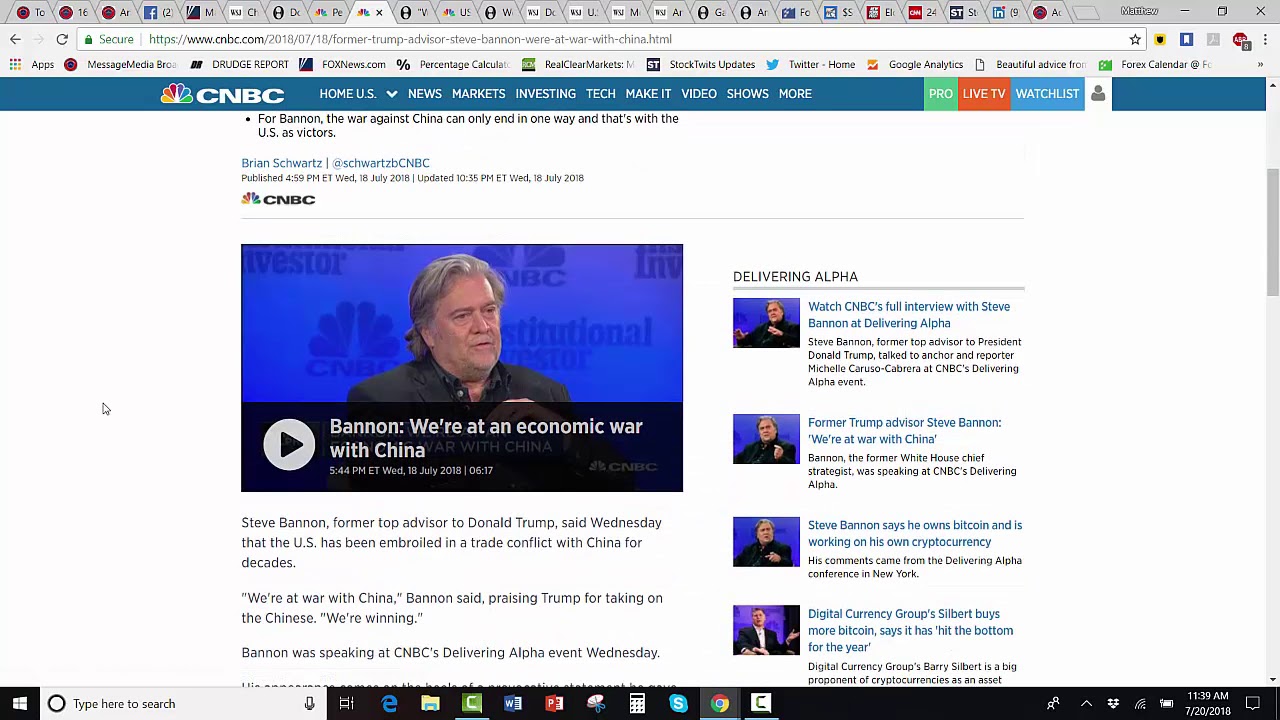Screen dimensions: 1280x720
Task: Open Dropbox tray icon
Action: click(x=1113, y=704)
